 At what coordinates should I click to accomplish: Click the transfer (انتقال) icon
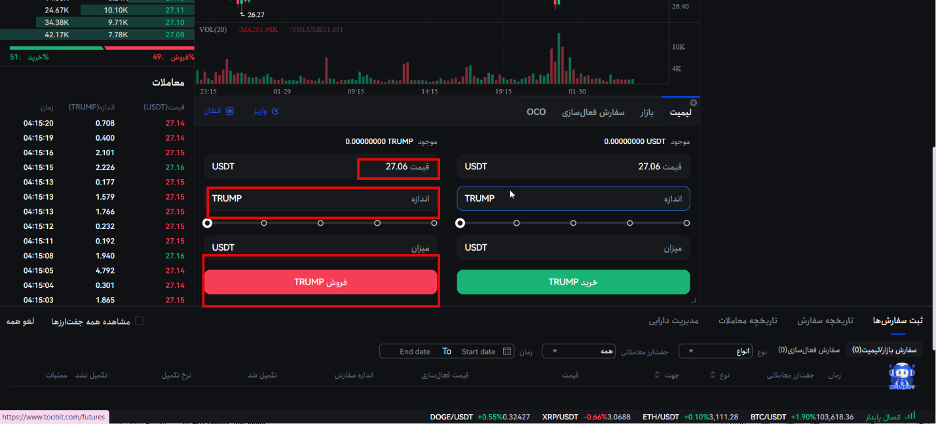[229, 111]
